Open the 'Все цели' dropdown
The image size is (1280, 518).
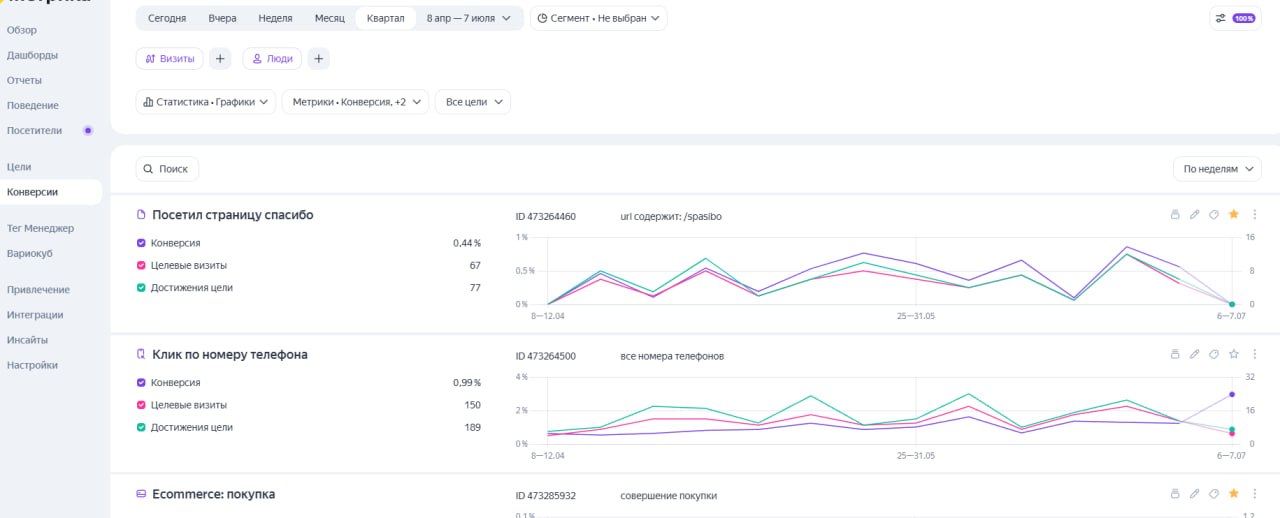pos(473,102)
